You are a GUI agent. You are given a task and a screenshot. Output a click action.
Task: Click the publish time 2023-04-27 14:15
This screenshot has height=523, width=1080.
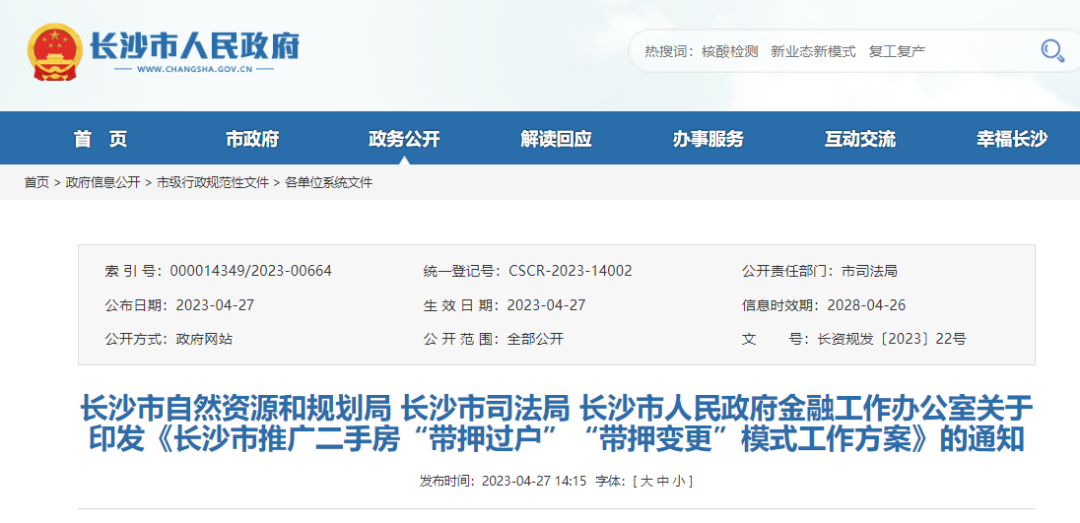[533, 480]
